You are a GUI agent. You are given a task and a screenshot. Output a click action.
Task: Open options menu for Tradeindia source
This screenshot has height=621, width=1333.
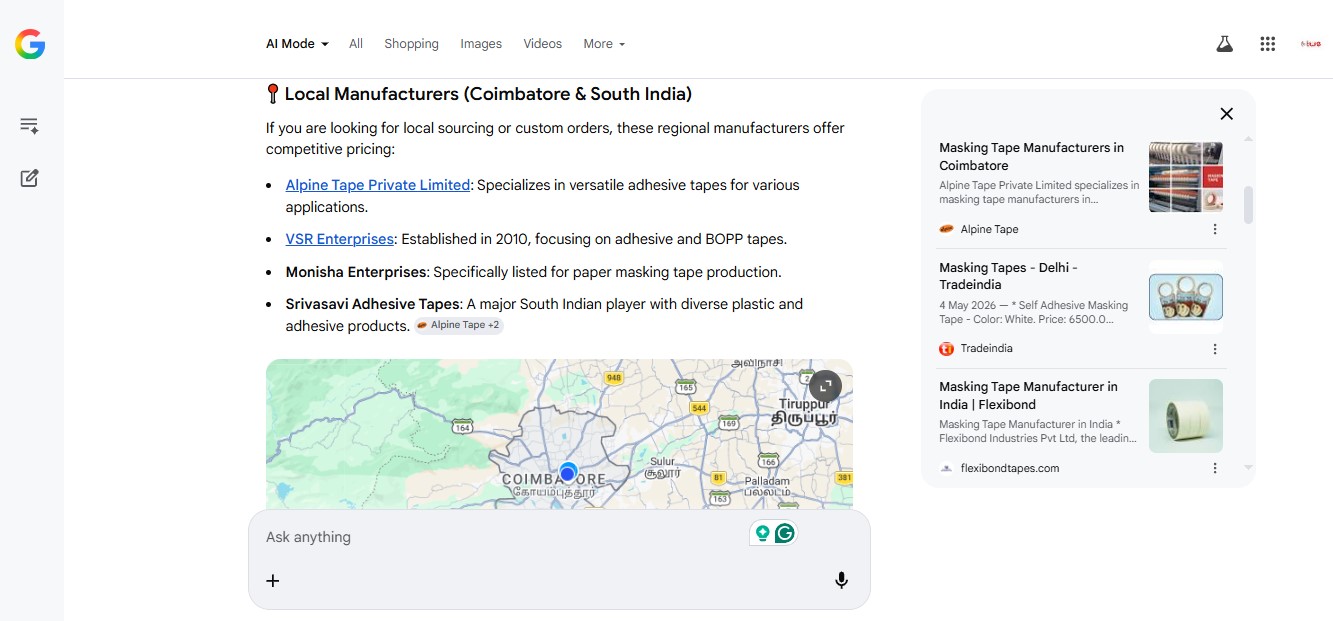pos(1215,349)
